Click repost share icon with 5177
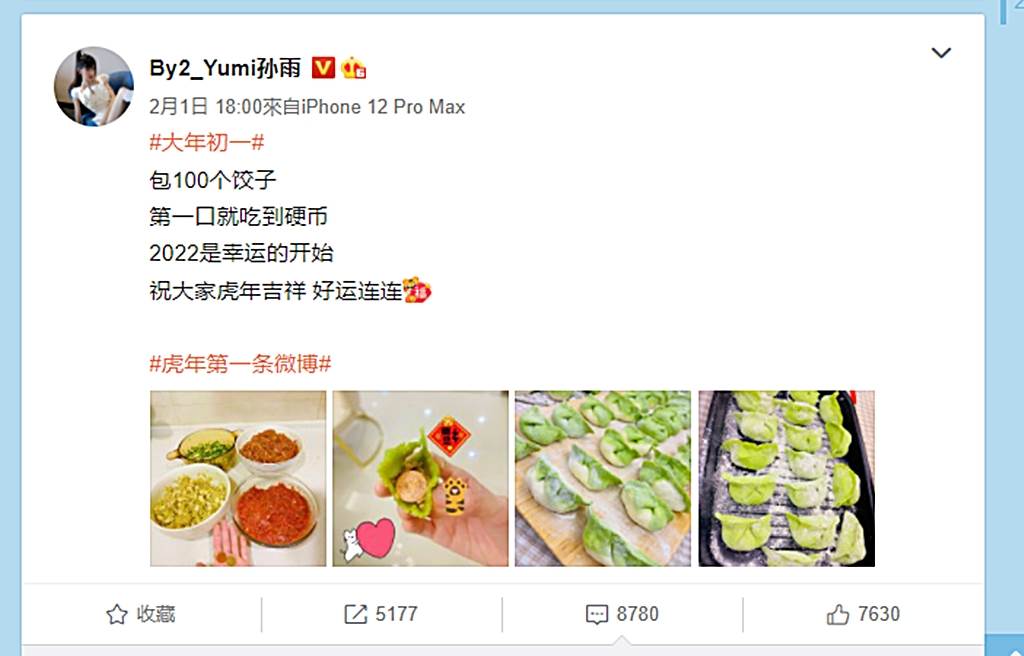 tap(355, 614)
